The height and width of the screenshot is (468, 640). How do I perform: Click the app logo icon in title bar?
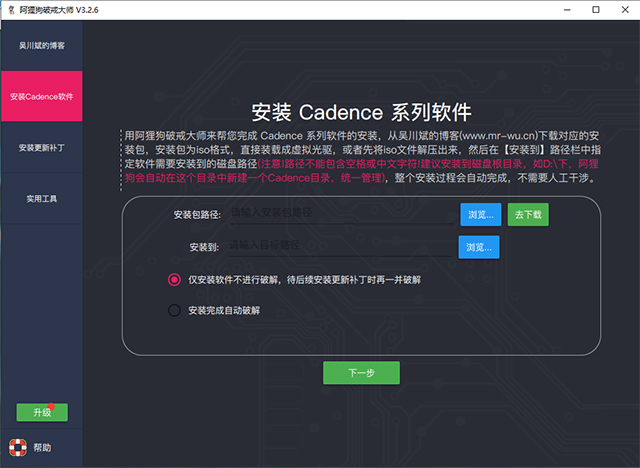11,11
